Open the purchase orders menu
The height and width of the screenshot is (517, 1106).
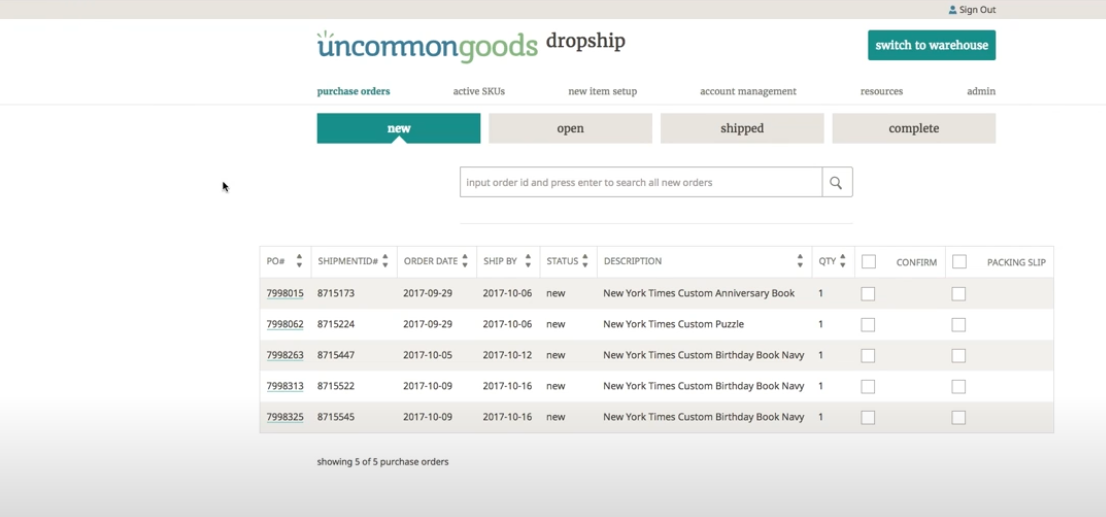(353, 91)
